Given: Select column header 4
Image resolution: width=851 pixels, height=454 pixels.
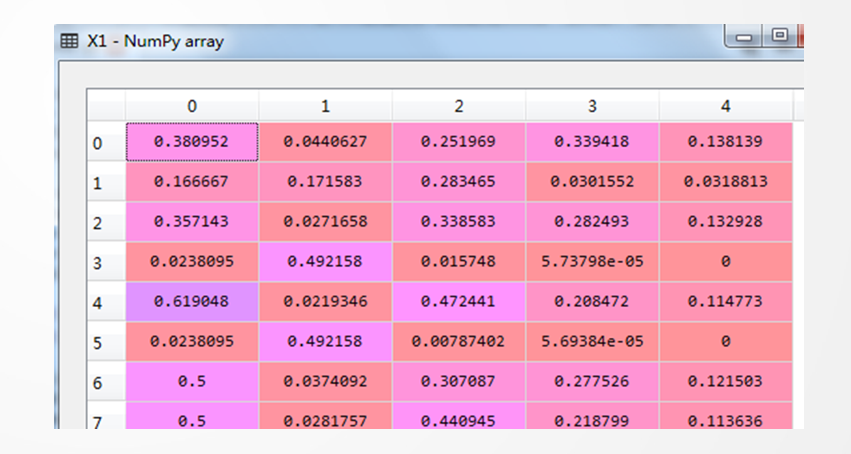Looking at the screenshot, I should pyautogui.click(x=726, y=106).
